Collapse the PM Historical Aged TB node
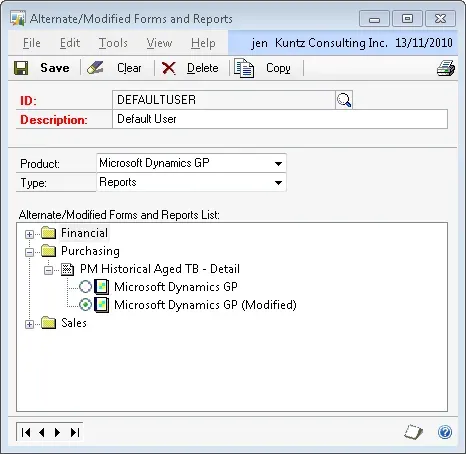Image resolution: width=466 pixels, height=454 pixels. pos(48,270)
